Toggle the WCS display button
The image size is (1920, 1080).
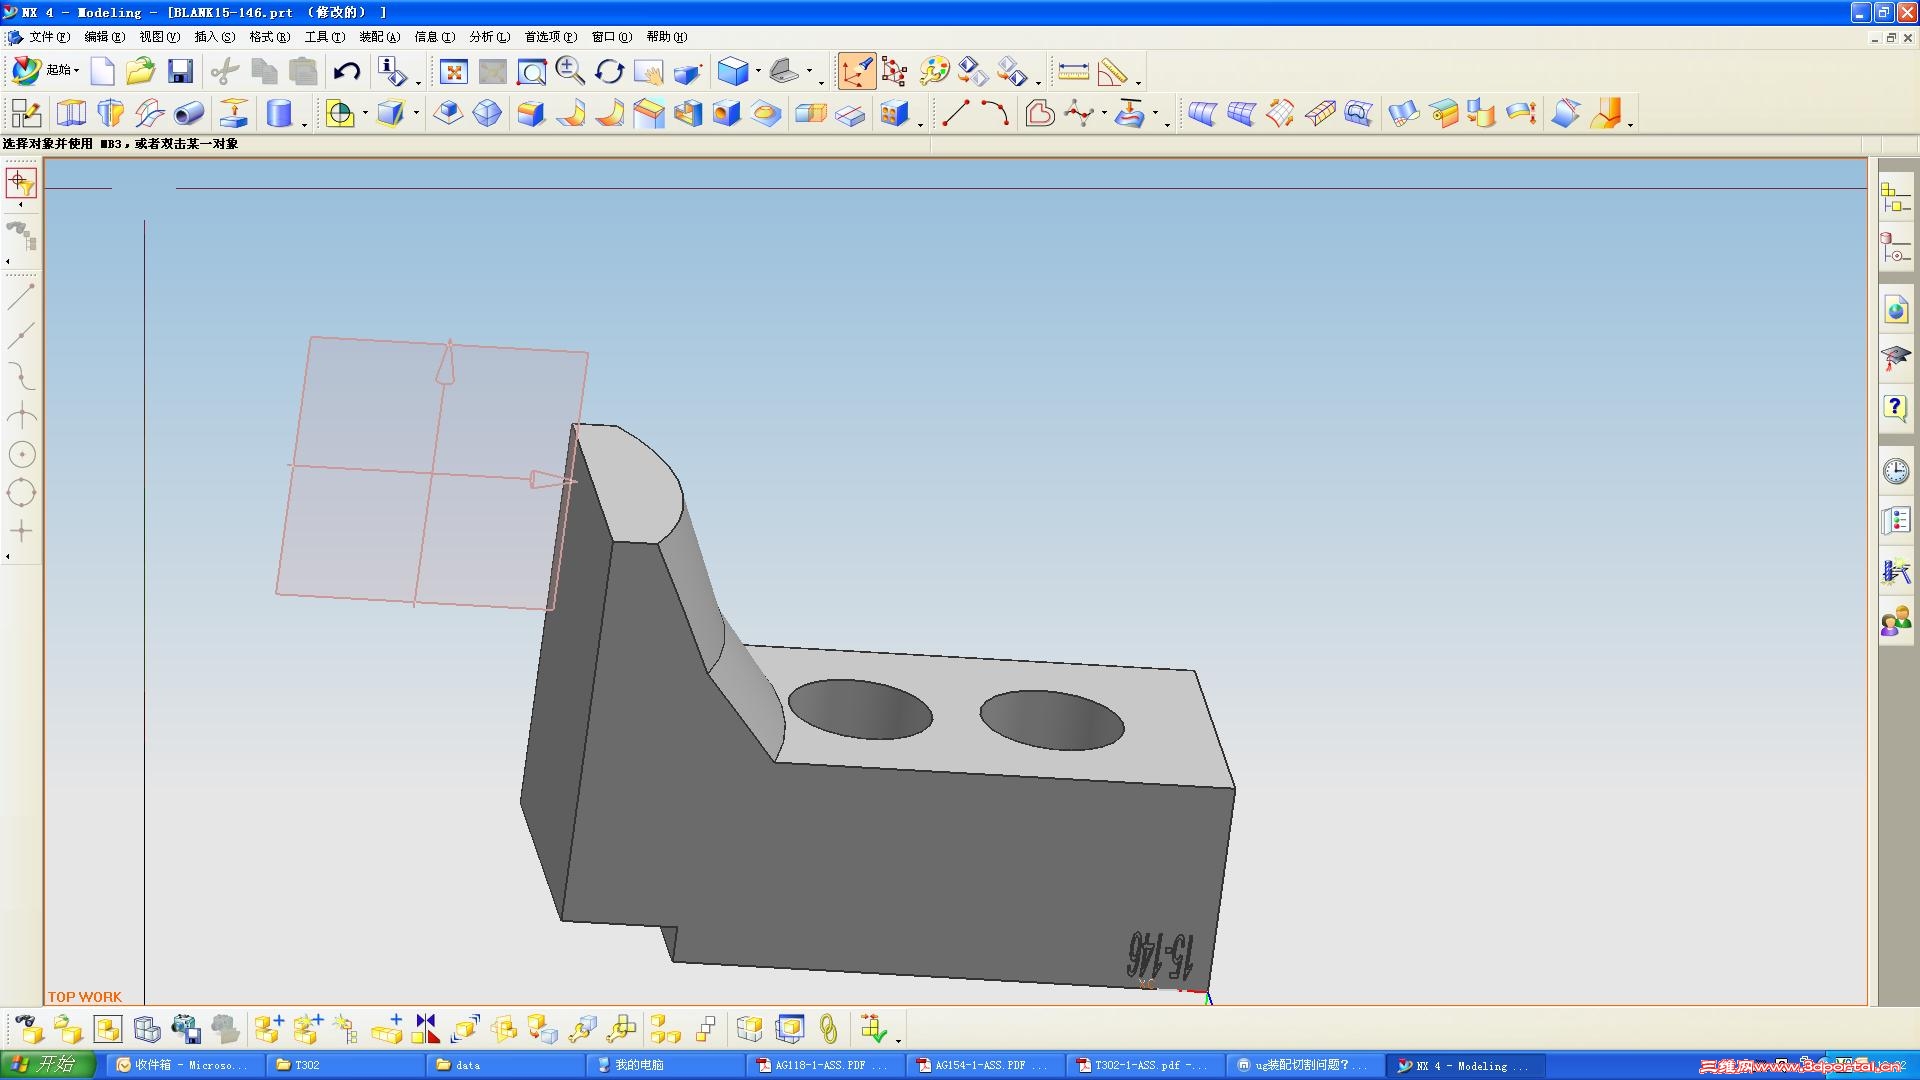[x=857, y=71]
